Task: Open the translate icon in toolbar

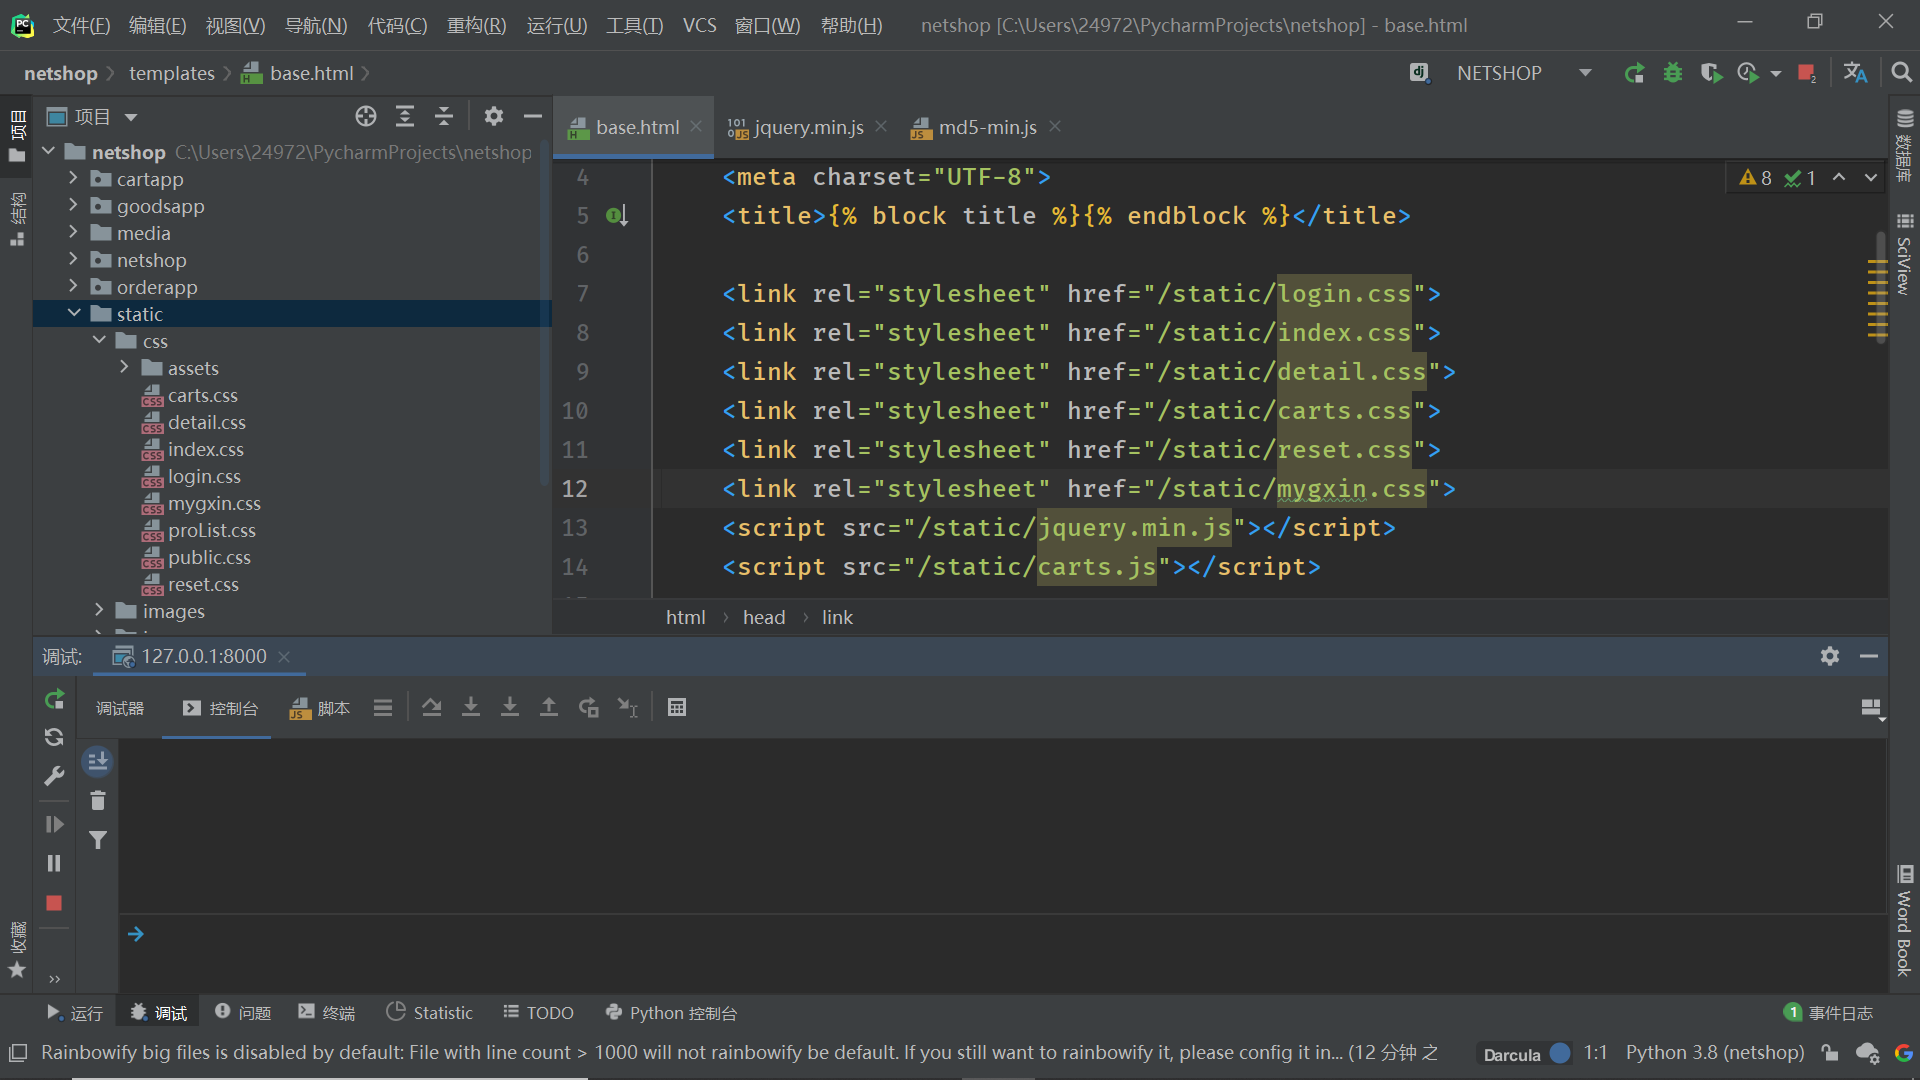Action: click(x=1855, y=73)
